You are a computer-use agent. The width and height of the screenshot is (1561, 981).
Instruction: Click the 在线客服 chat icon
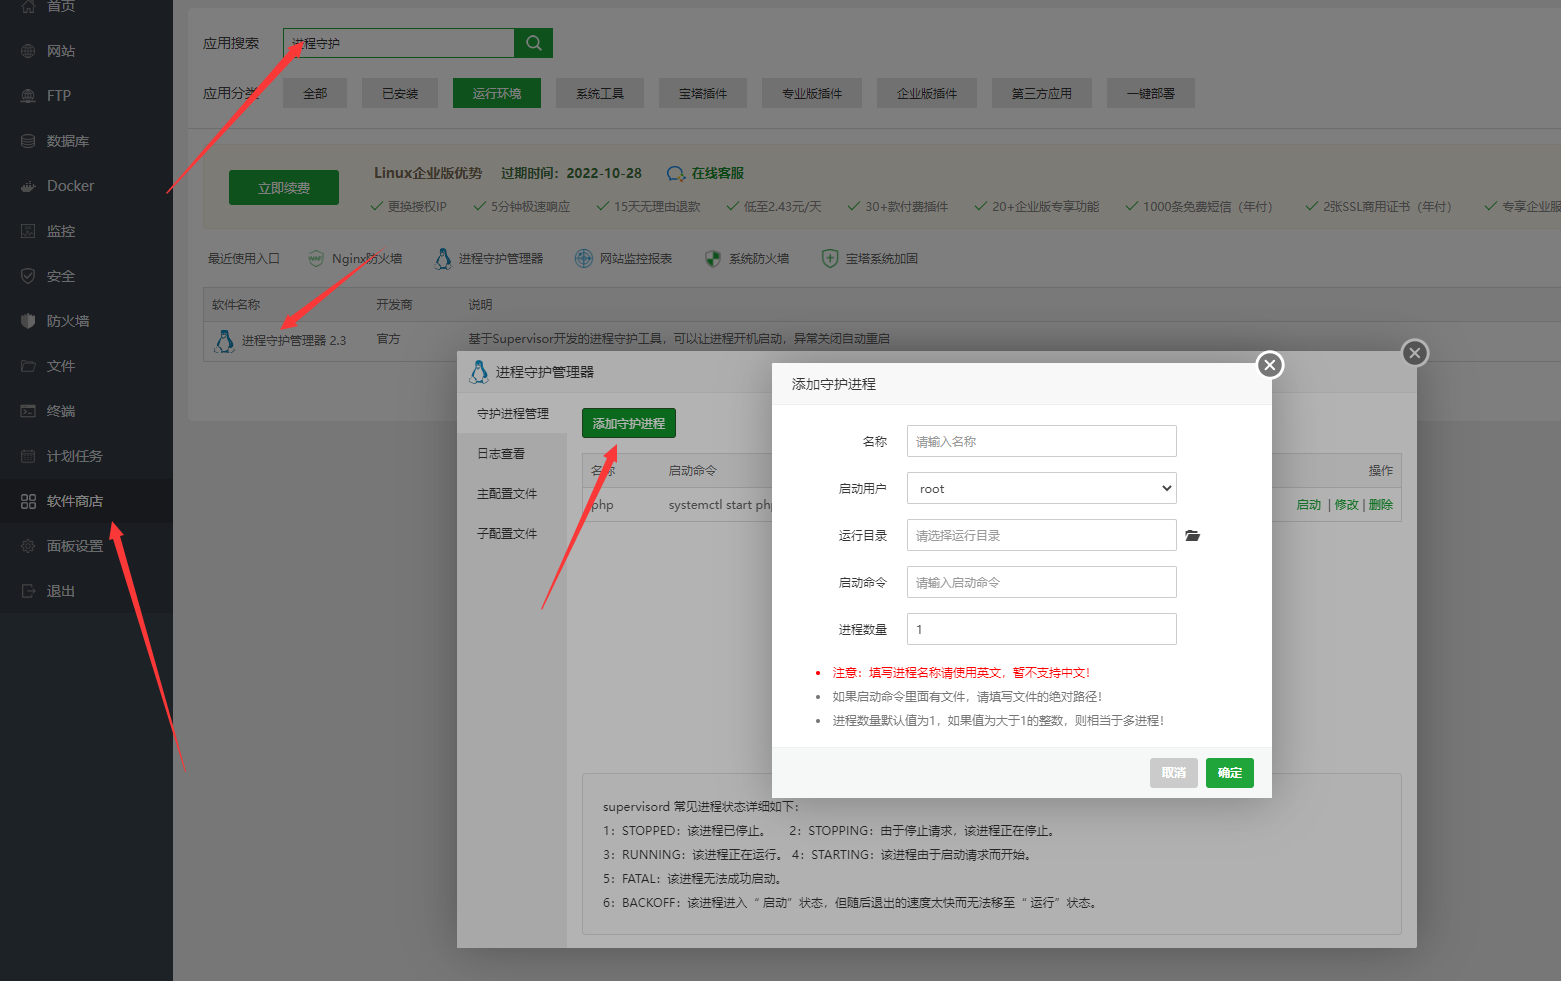[676, 174]
